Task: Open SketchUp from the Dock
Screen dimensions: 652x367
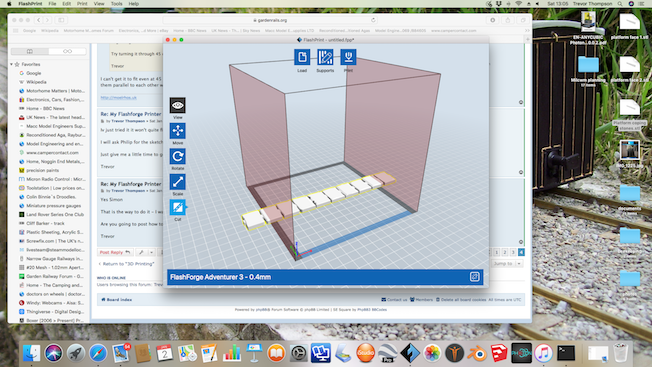Action: pyautogui.click(x=499, y=353)
